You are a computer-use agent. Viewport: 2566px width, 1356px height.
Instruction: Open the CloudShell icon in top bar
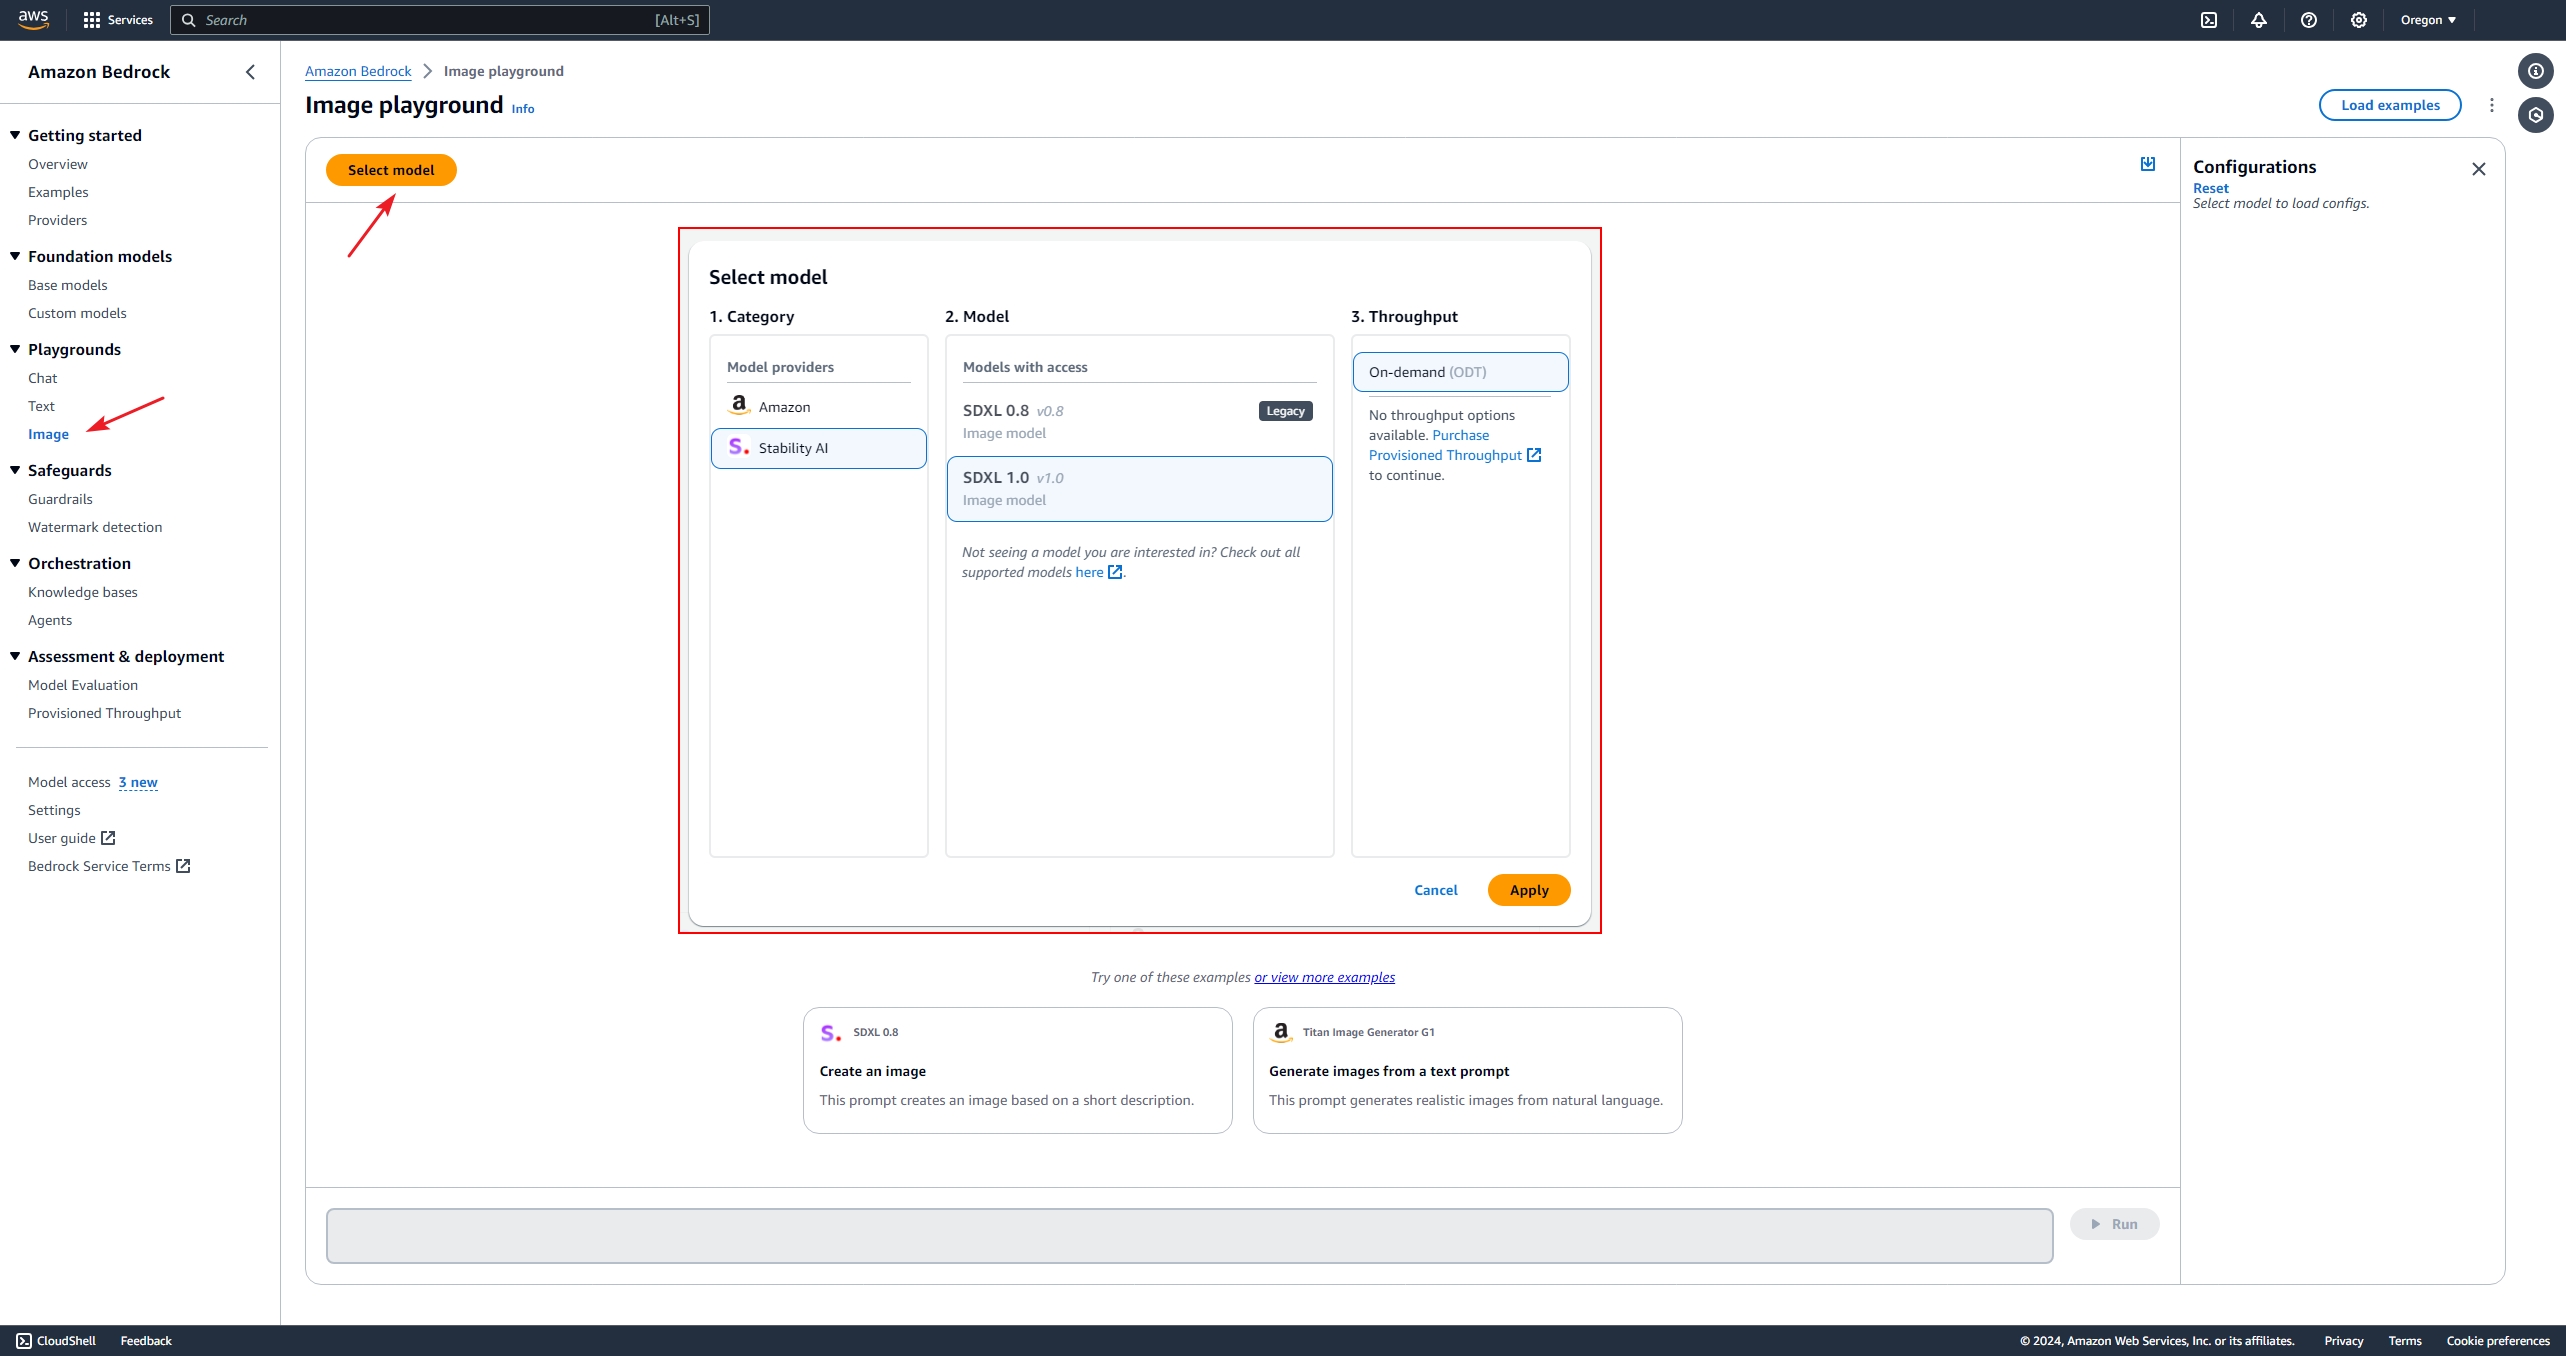click(2209, 20)
